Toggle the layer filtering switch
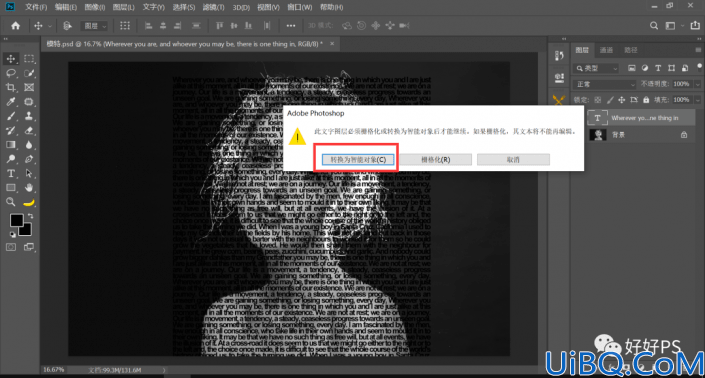705x378 pixels. coord(699,67)
